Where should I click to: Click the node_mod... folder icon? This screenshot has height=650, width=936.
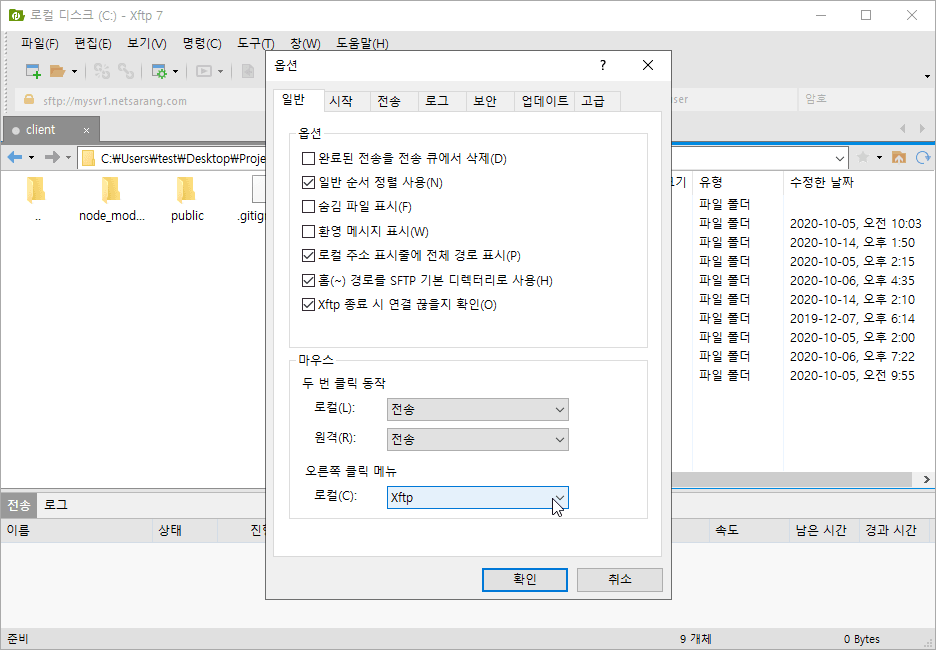tap(111, 190)
